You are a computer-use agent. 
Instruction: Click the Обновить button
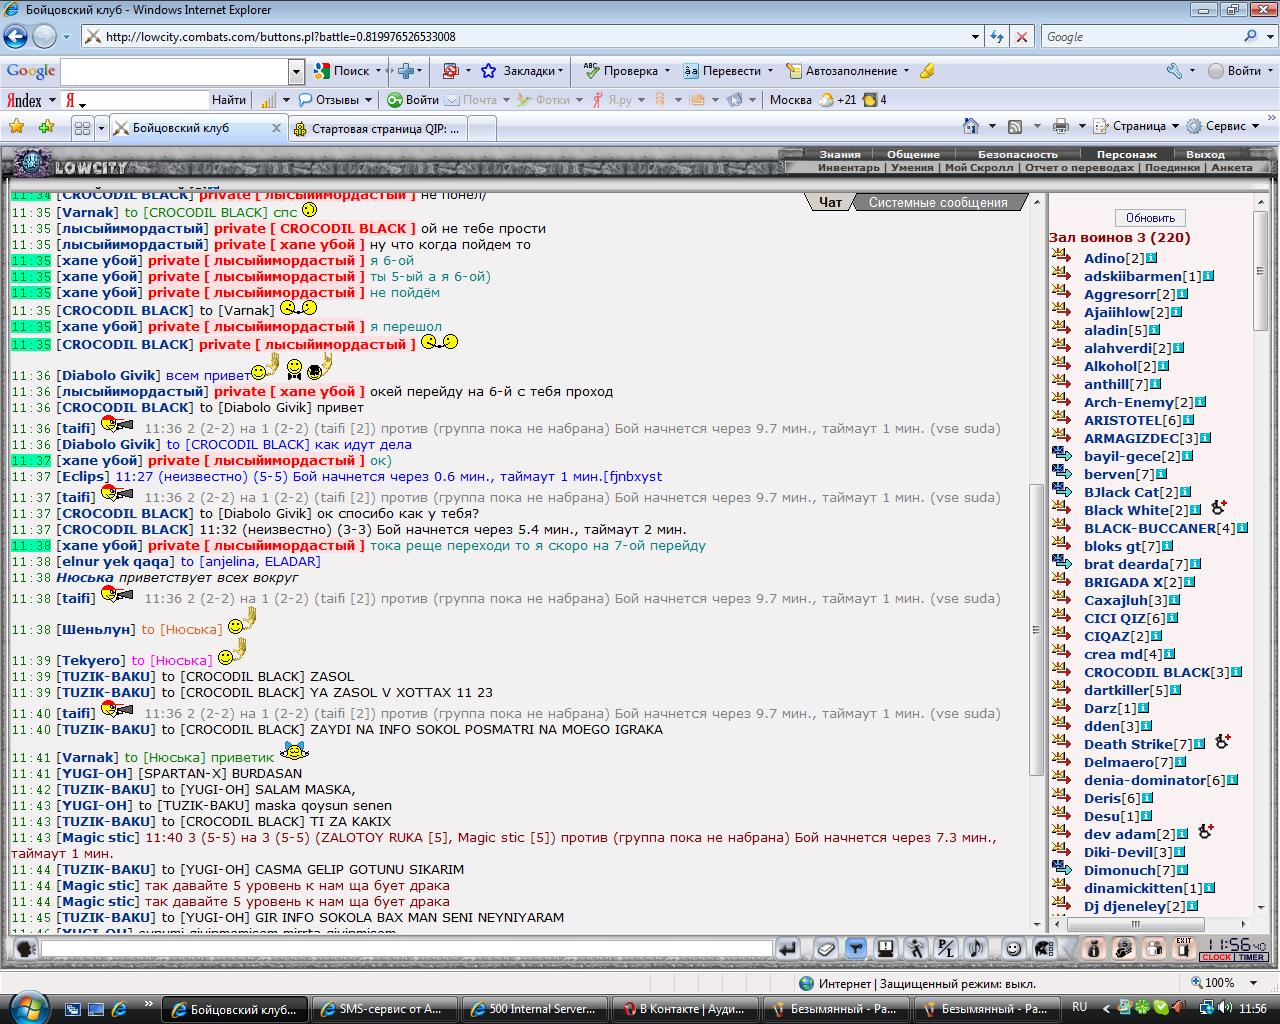1150,218
